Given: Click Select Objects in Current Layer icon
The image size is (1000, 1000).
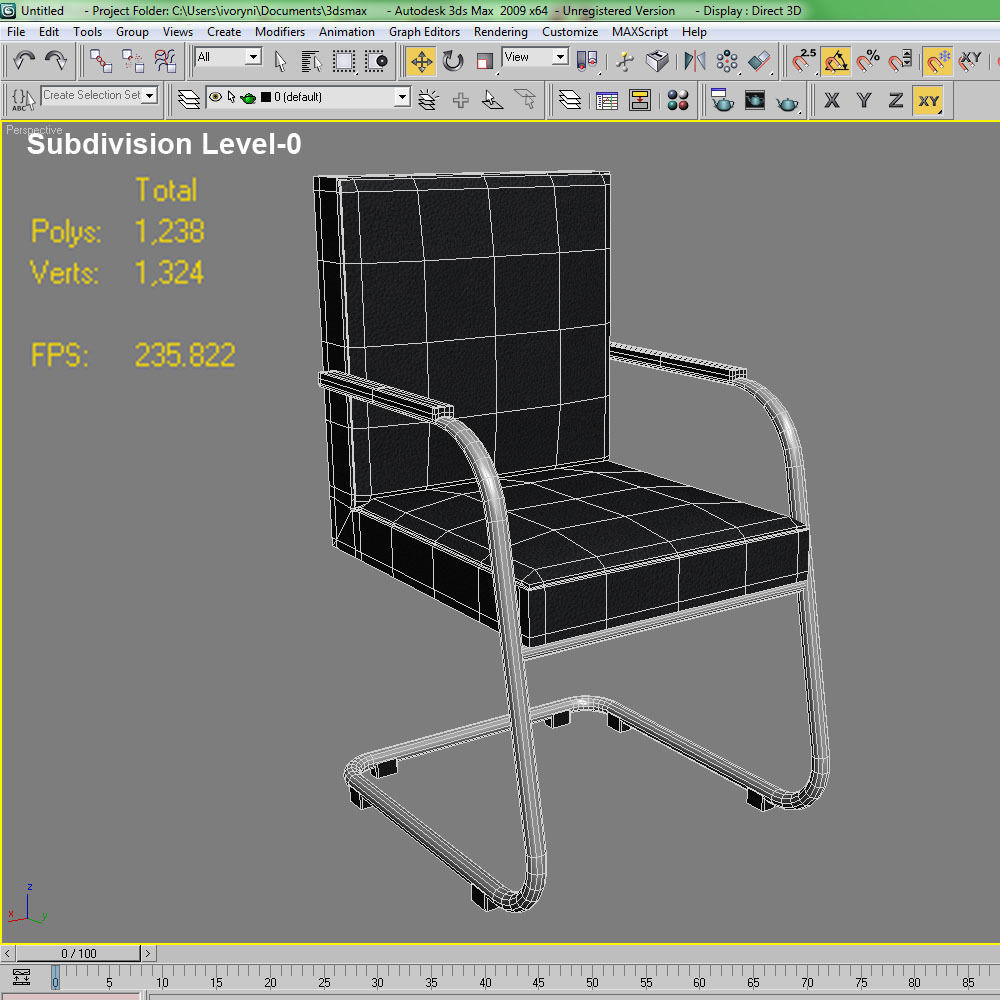Looking at the screenshot, I should 493,99.
